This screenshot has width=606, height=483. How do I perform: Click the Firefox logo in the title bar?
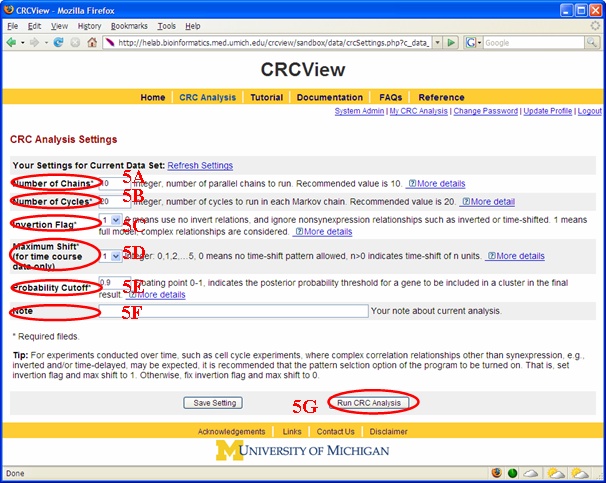point(9,10)
